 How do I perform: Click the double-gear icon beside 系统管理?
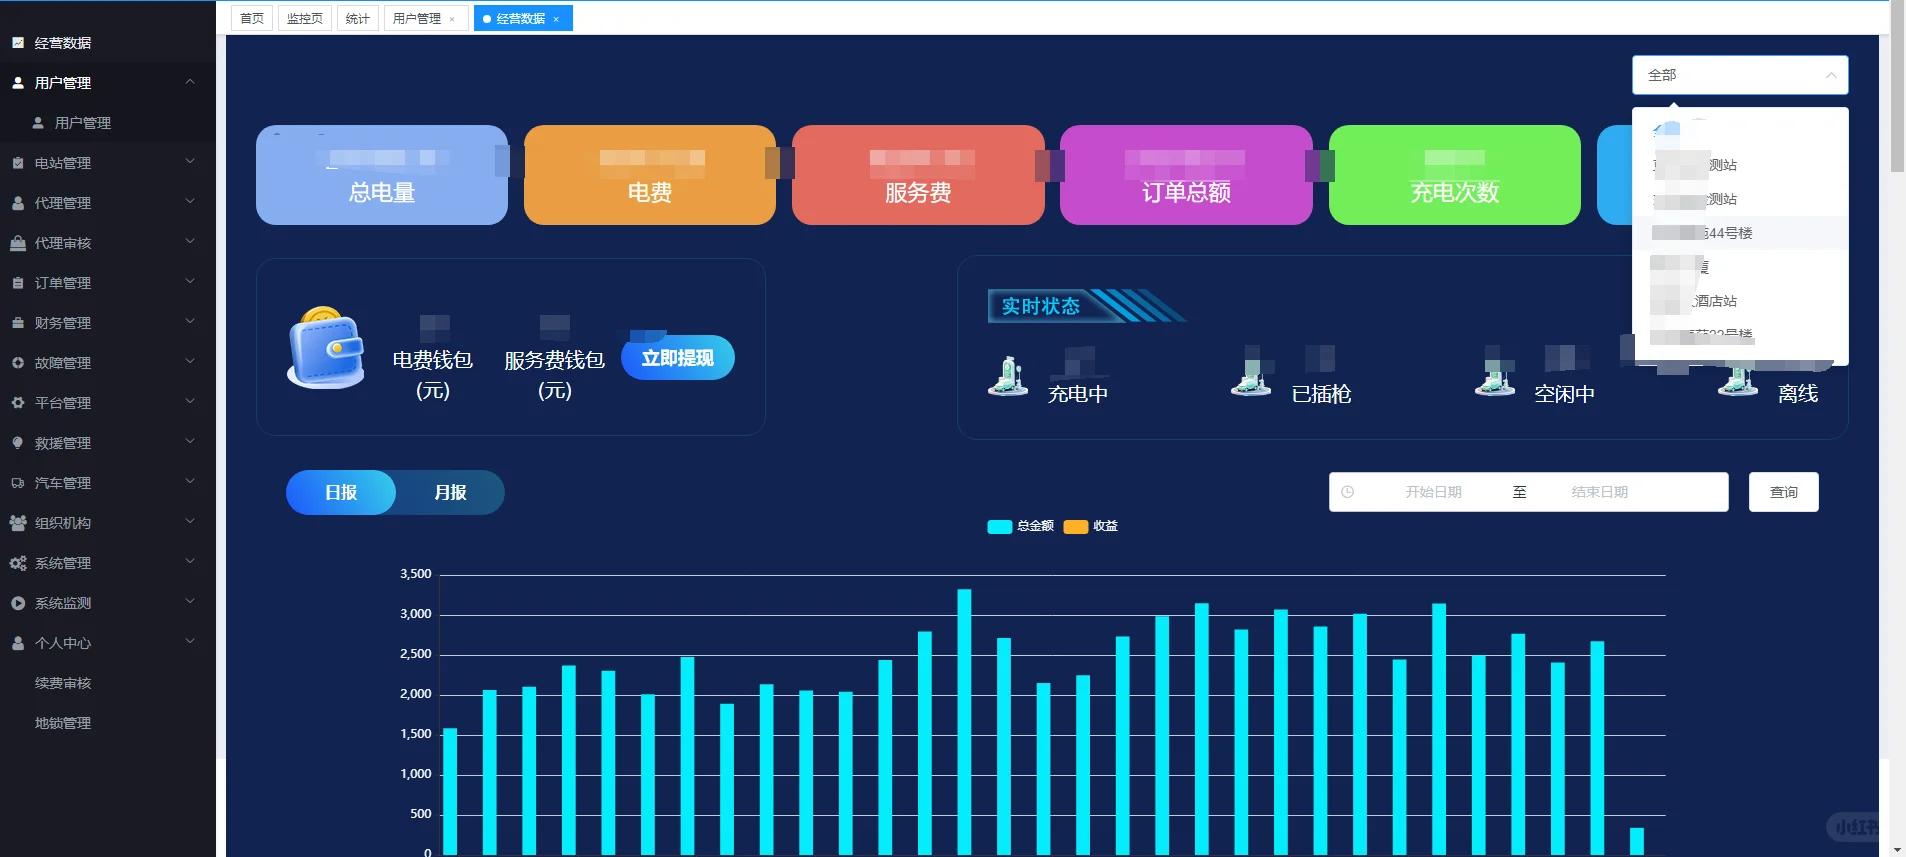coord(18,563)
